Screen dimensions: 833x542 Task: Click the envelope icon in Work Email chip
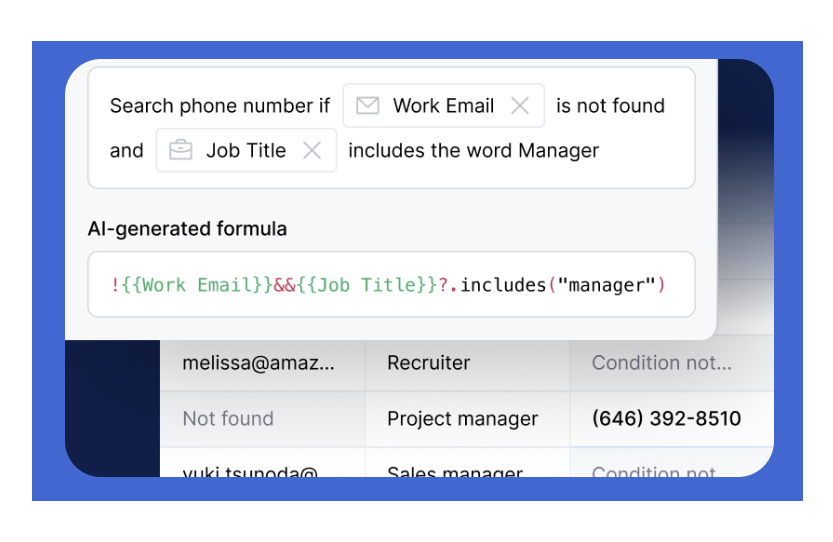(368, 106)
